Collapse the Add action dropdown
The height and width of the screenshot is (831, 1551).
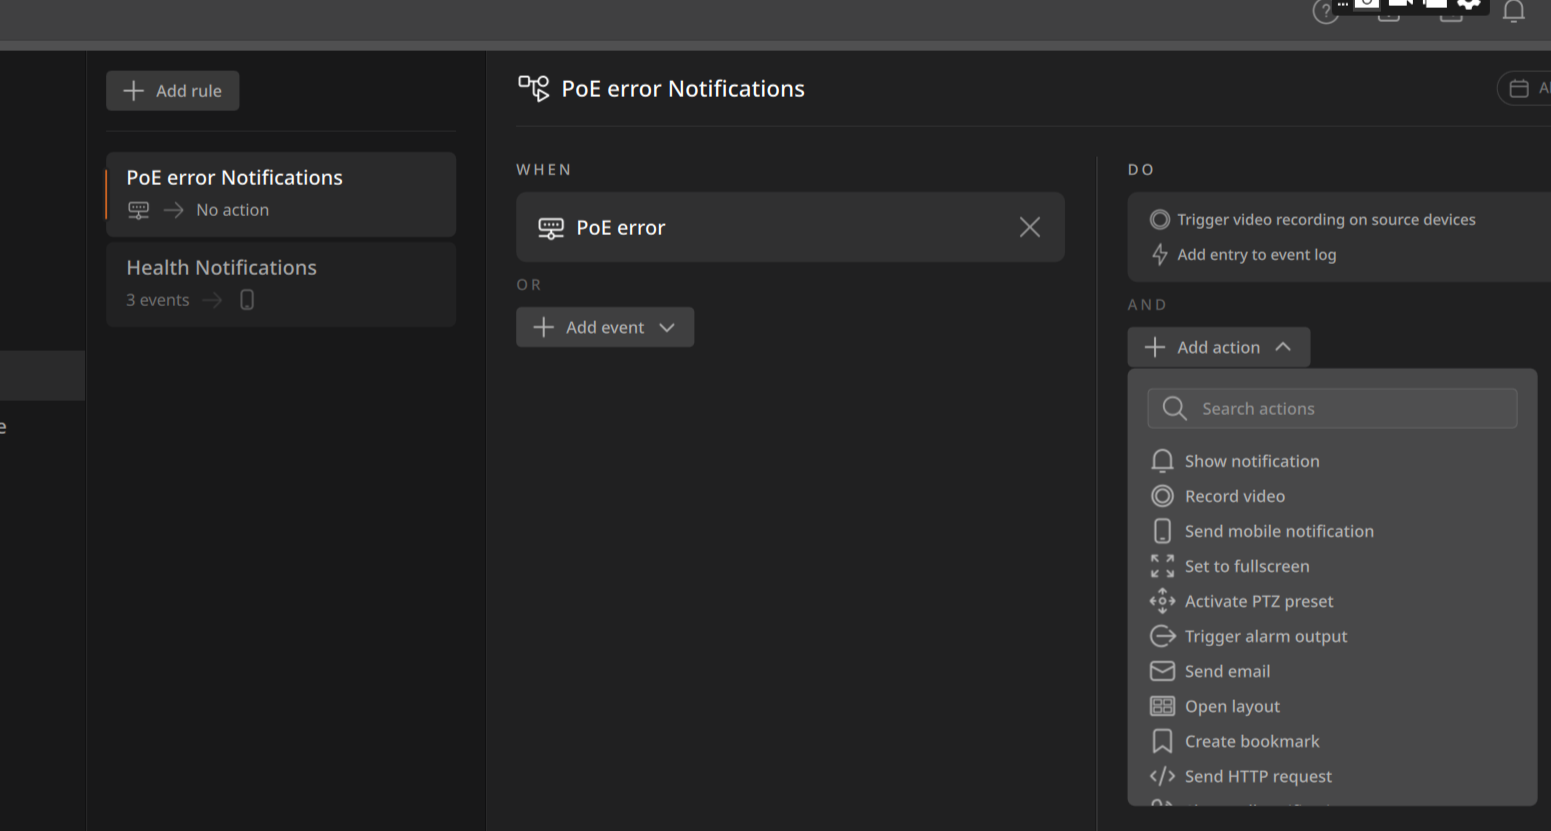(1218, 347)
